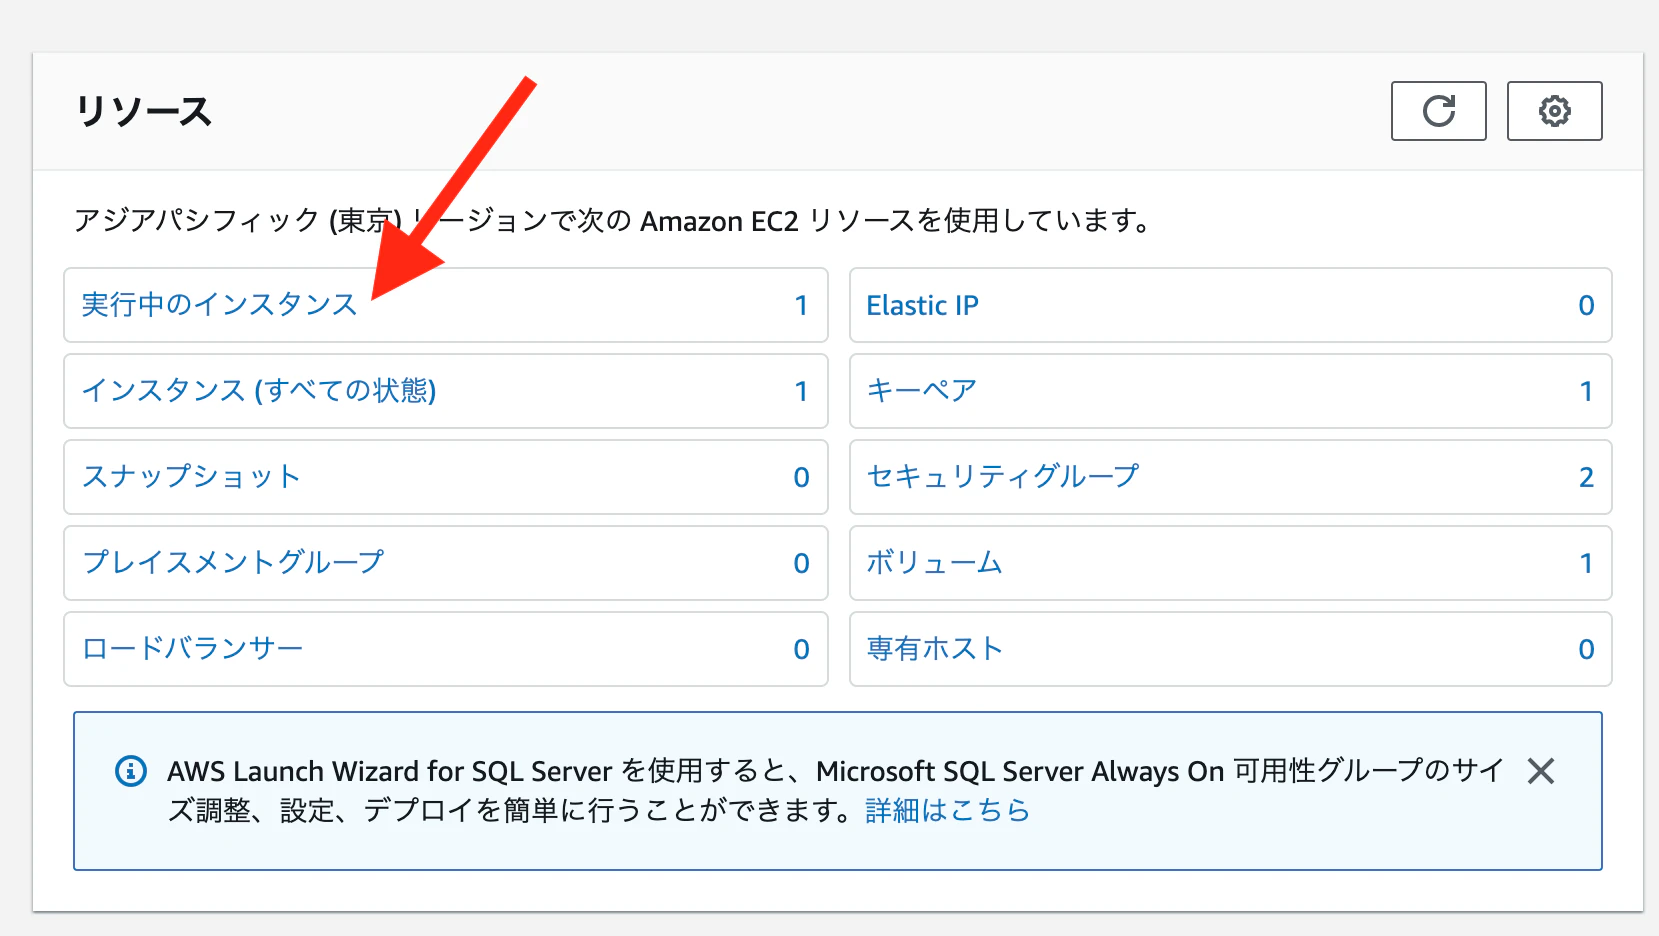Open インスタンス (すべての状態) link
1659x936 pixels.
tap(259, 391)
